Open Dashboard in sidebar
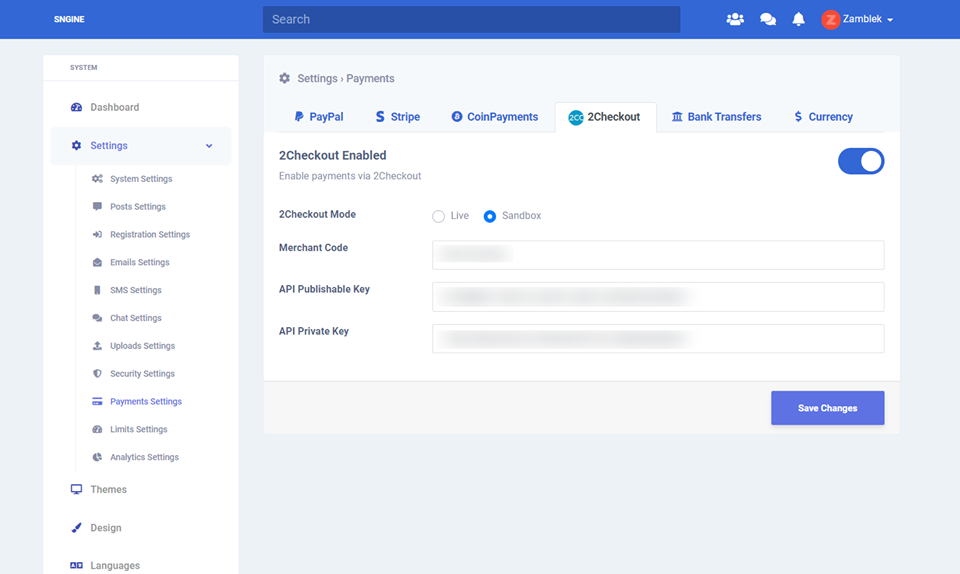This screenshot has height=574, width=960. pos(114,107)
